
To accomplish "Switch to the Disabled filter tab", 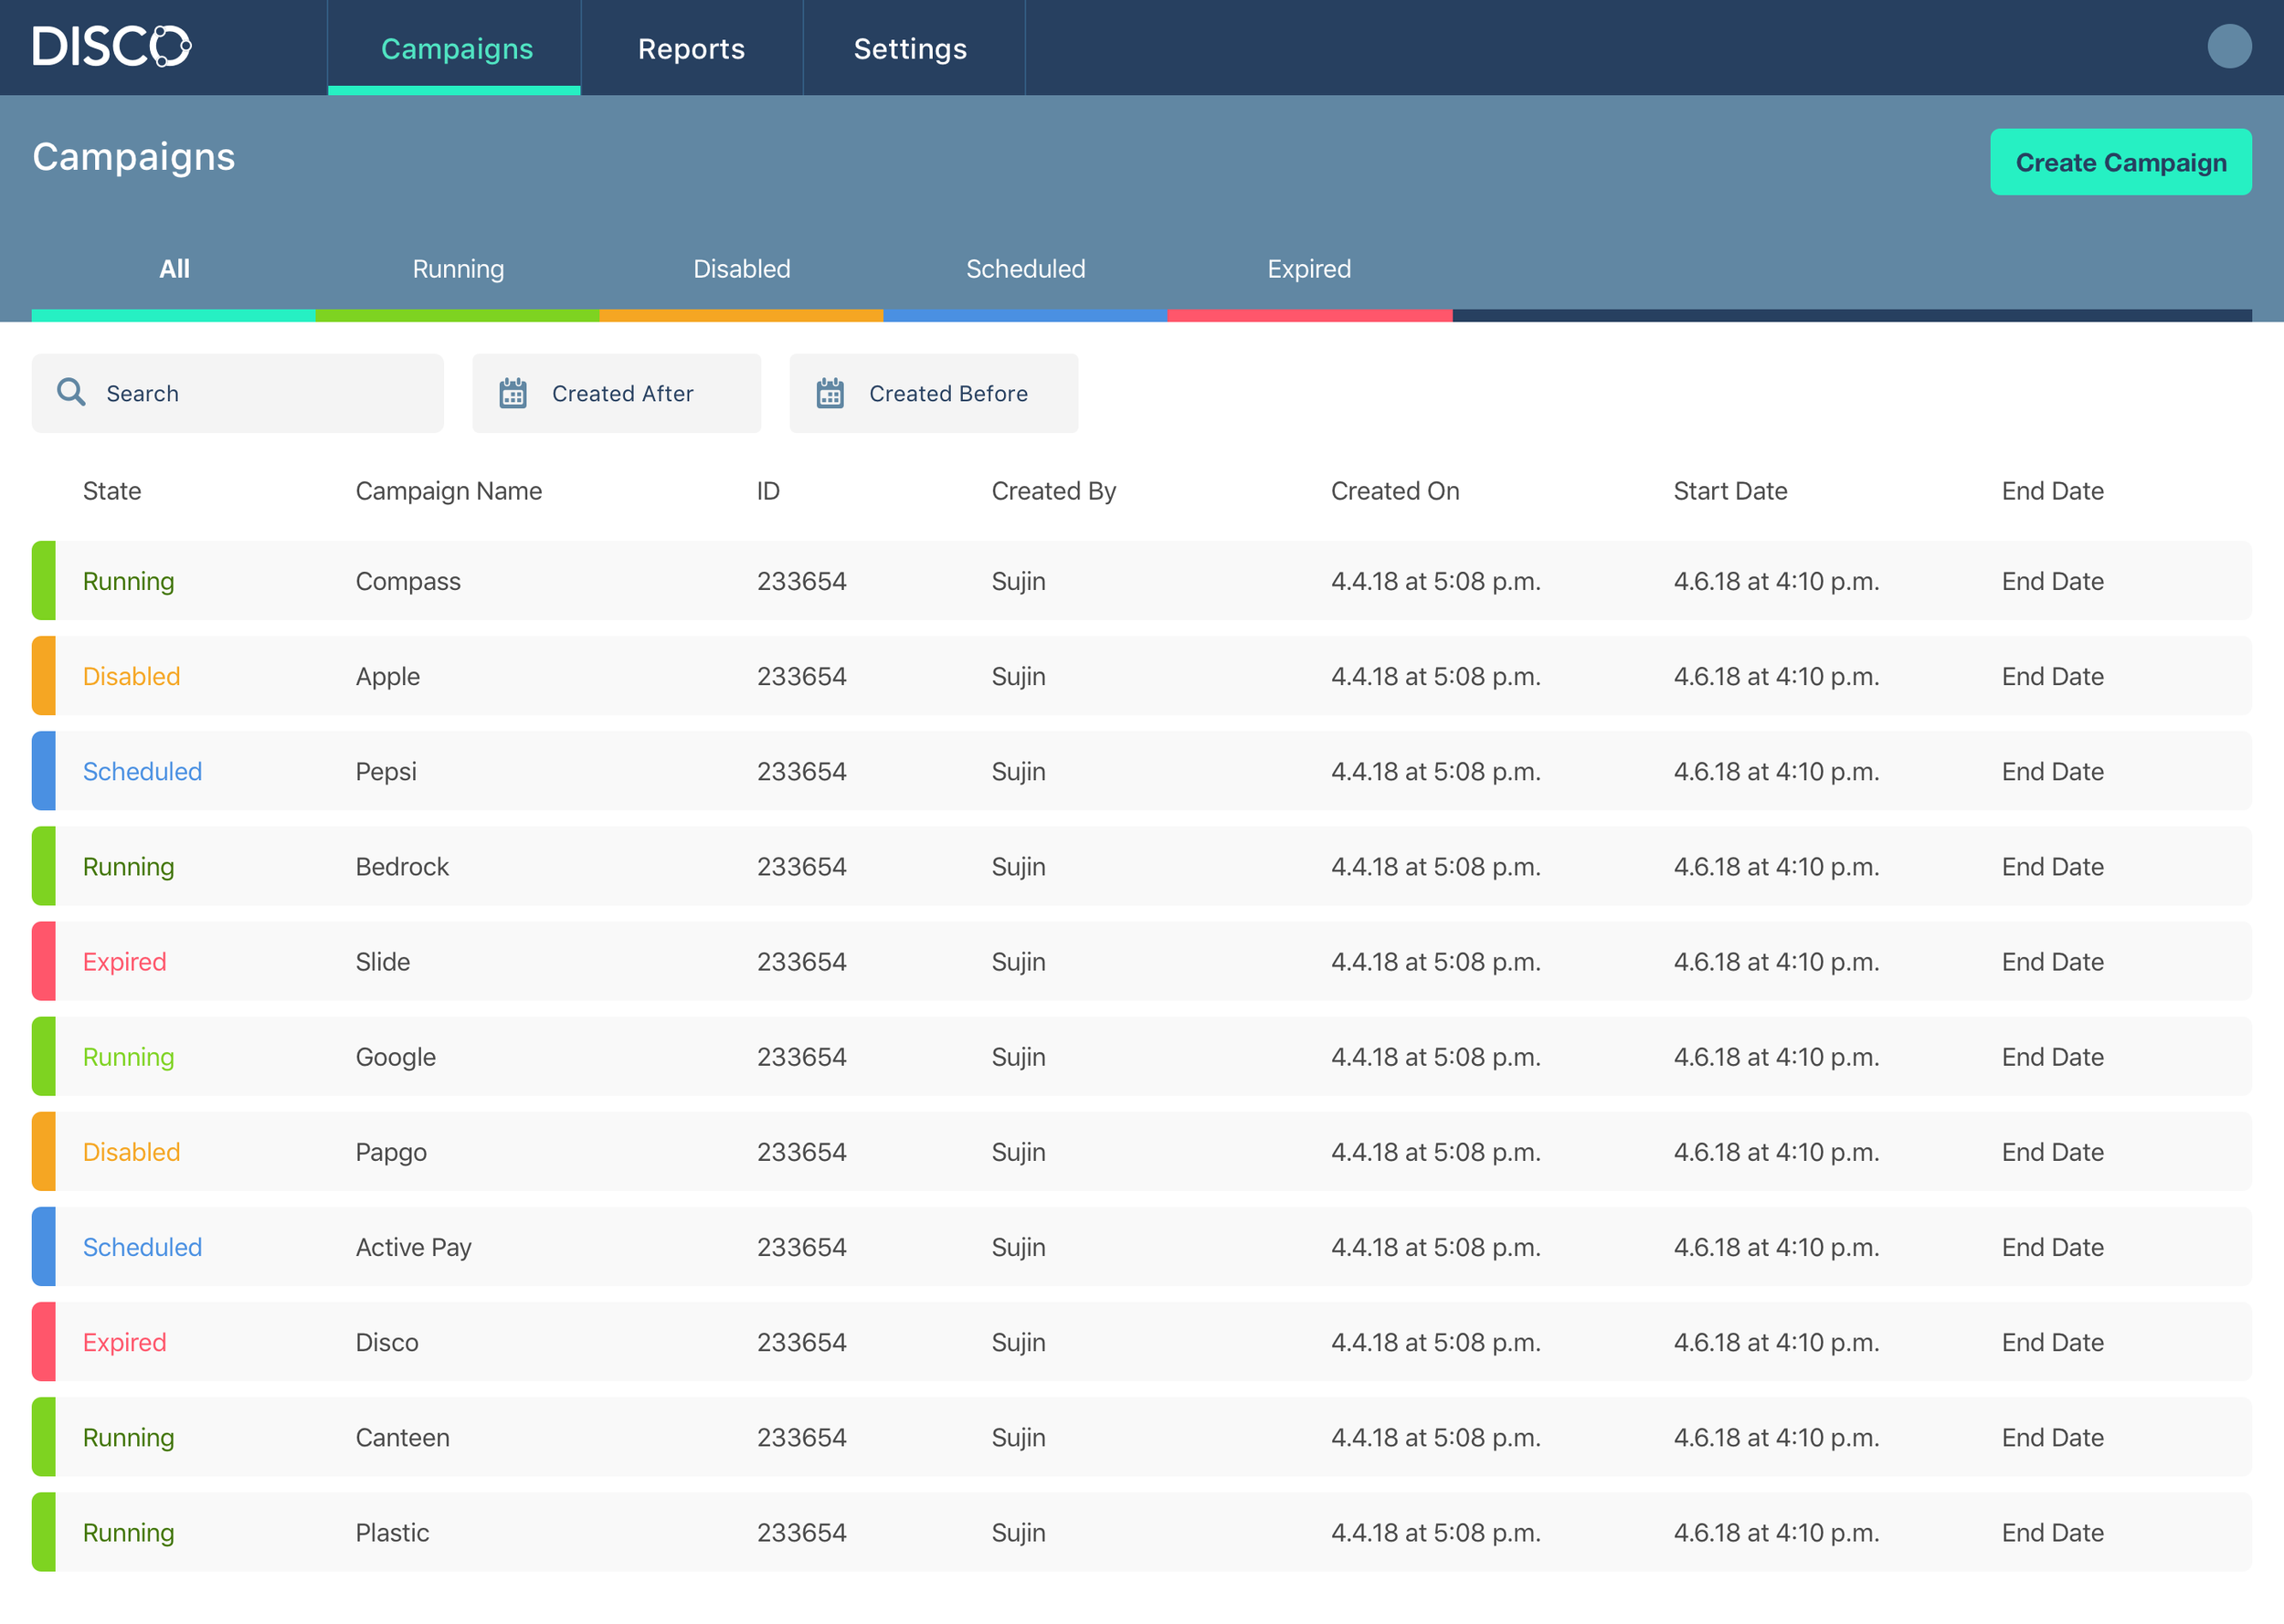I will click(x=741, y=269).
